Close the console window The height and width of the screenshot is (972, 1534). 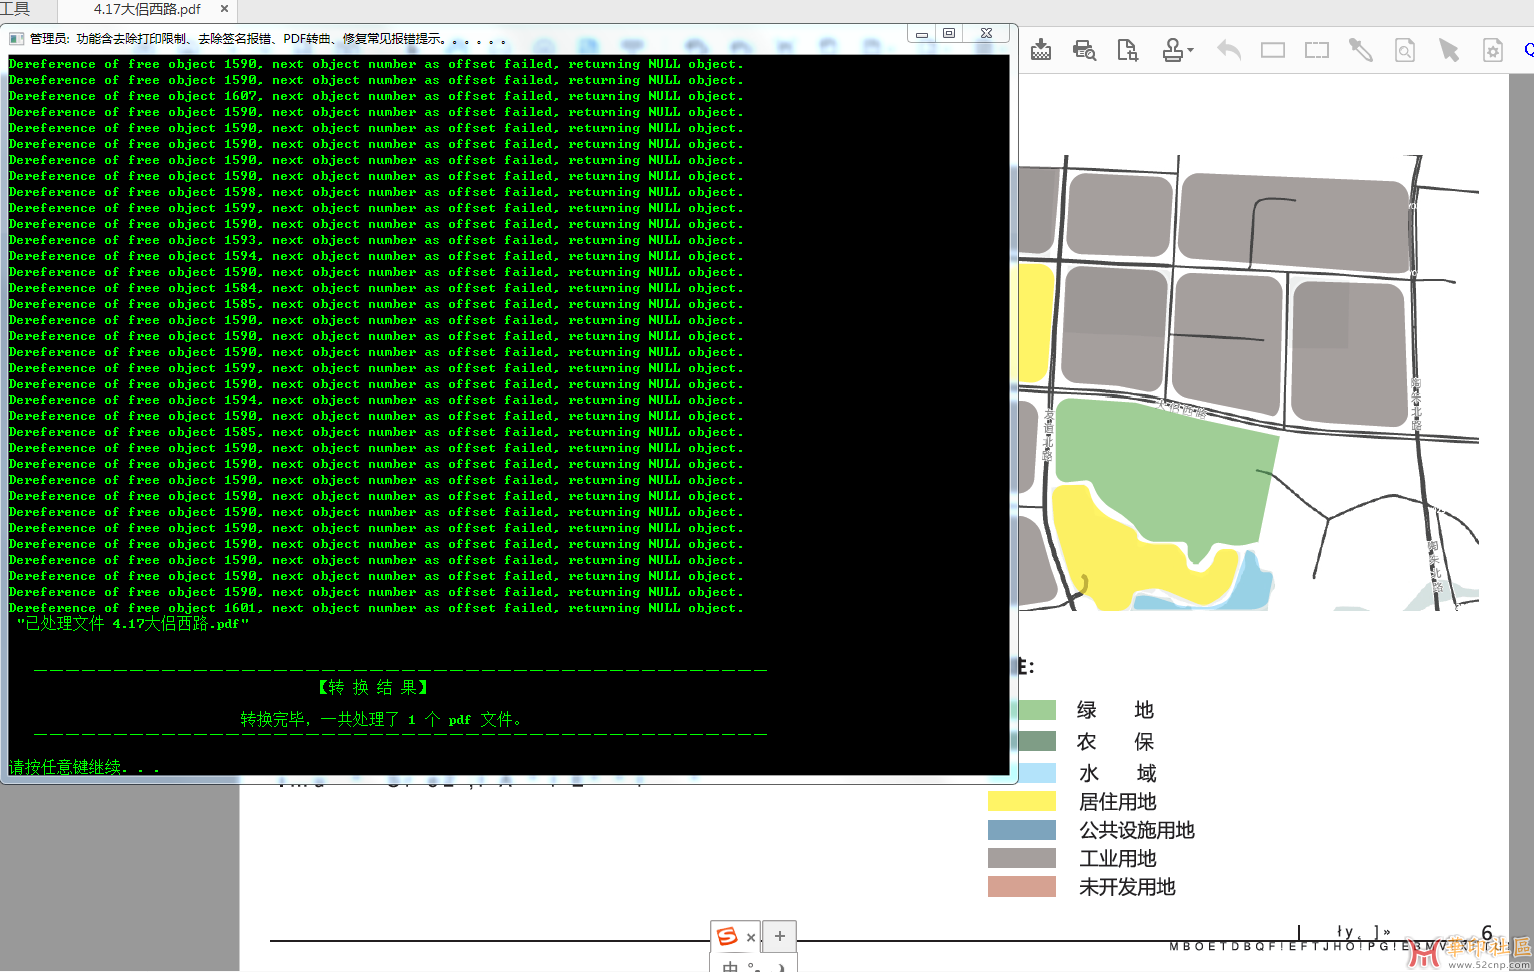pos(986,33)
